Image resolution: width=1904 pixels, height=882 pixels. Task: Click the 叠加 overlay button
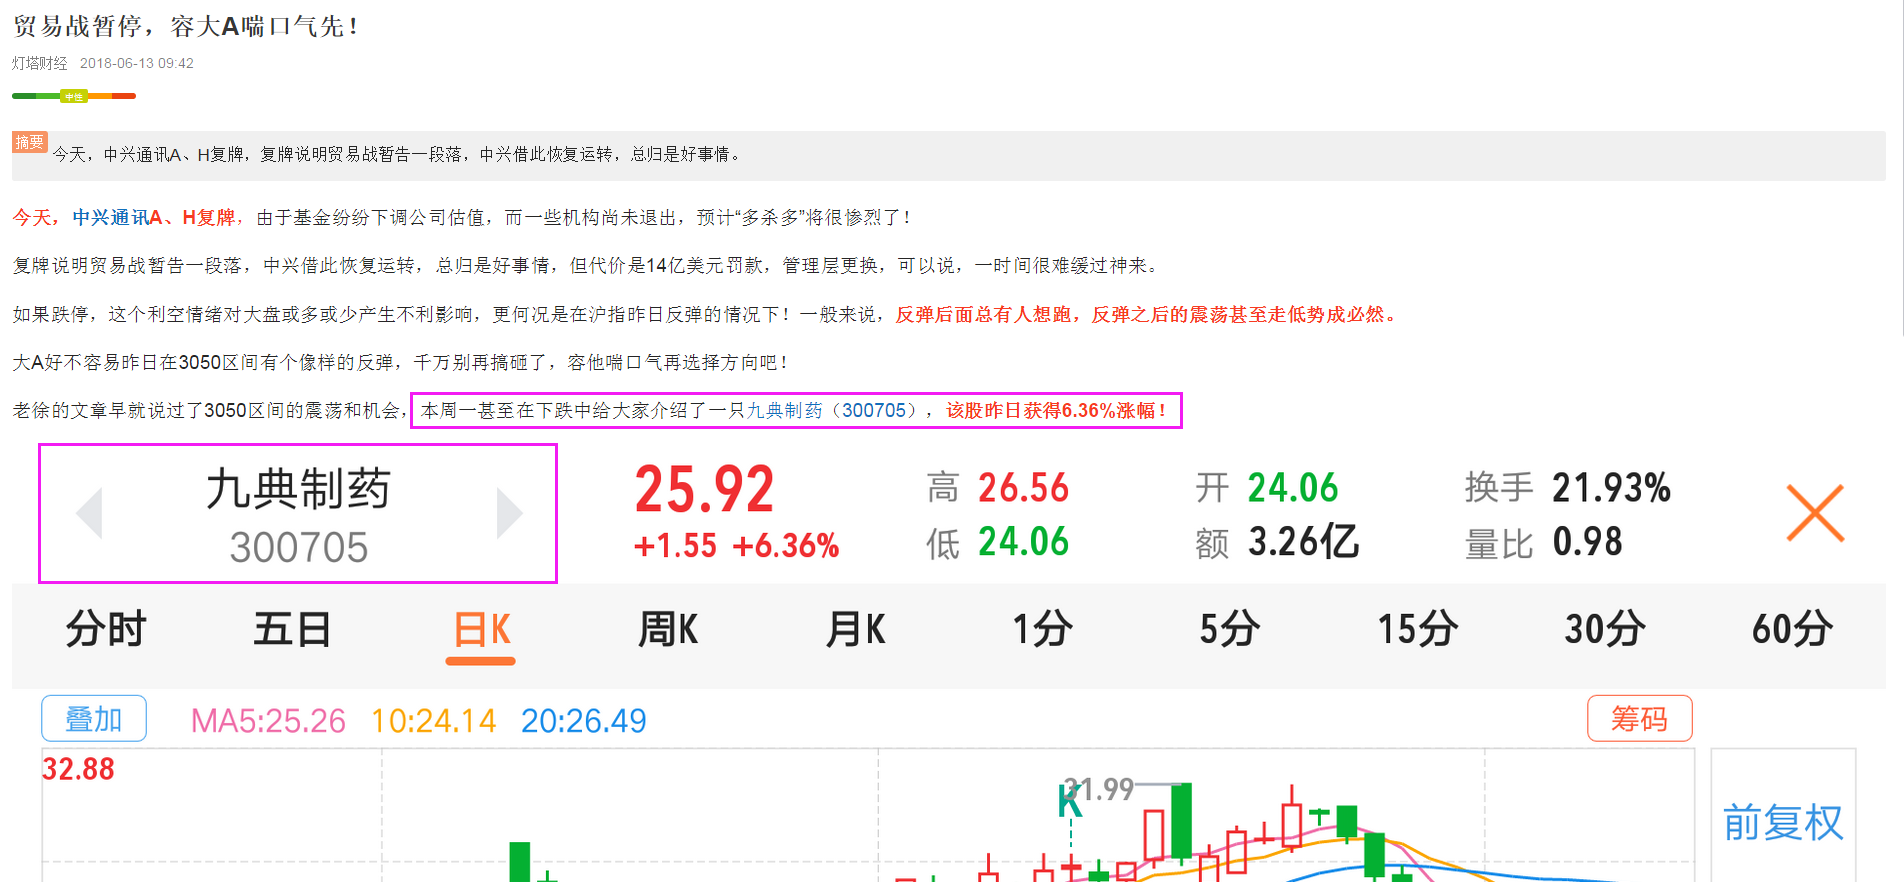[x=94, y=718]
